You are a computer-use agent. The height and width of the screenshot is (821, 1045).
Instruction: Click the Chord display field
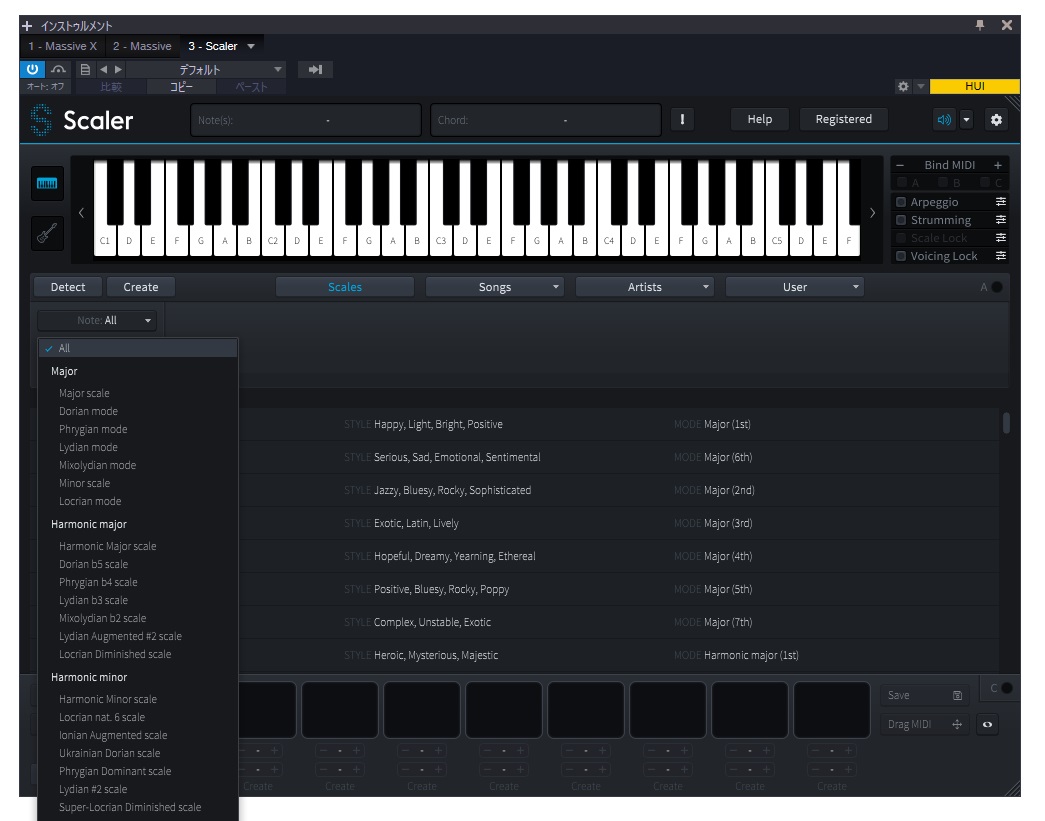coord(546,120)
